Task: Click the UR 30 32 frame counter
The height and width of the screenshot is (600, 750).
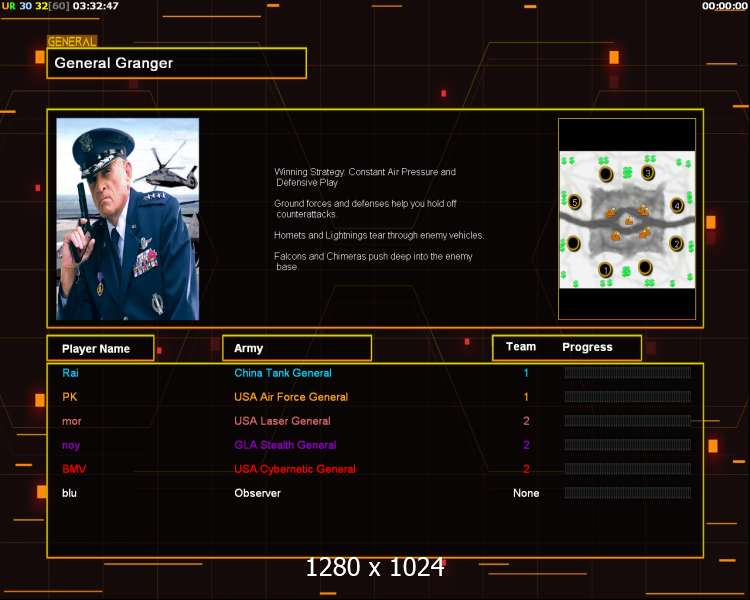Action: pos(36,6)
